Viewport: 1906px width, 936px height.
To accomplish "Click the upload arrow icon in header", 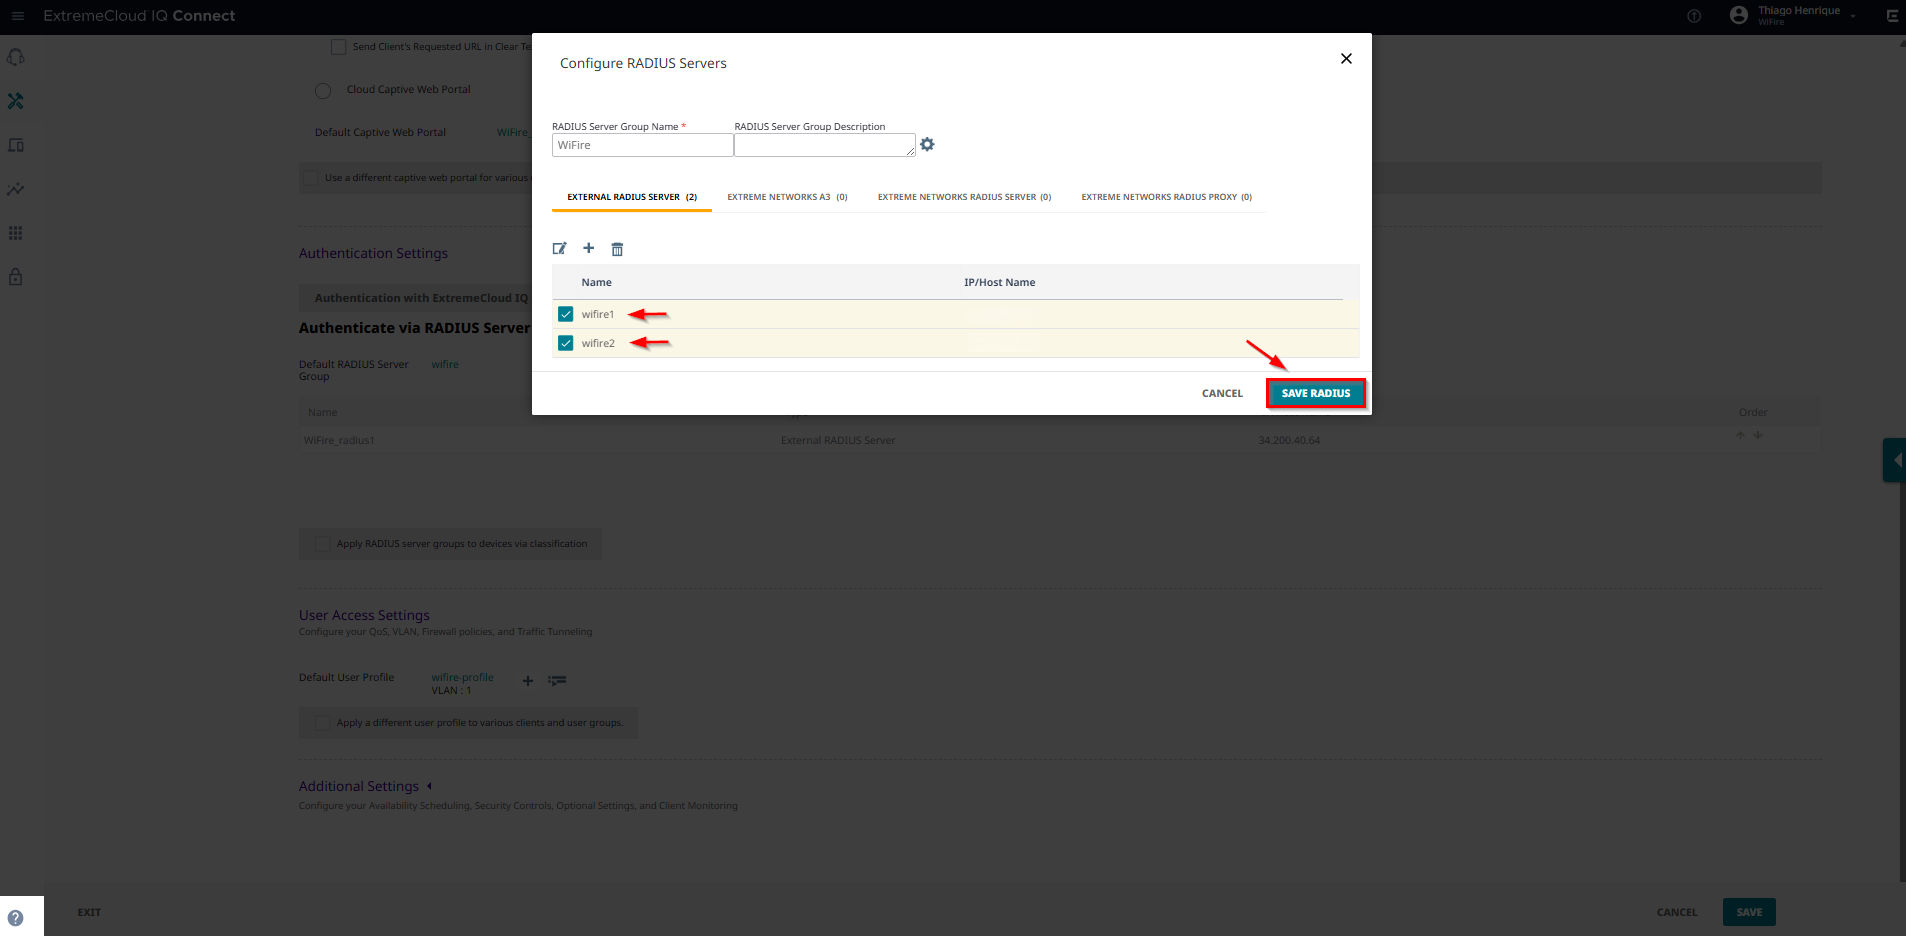I will click(1694, 16).
